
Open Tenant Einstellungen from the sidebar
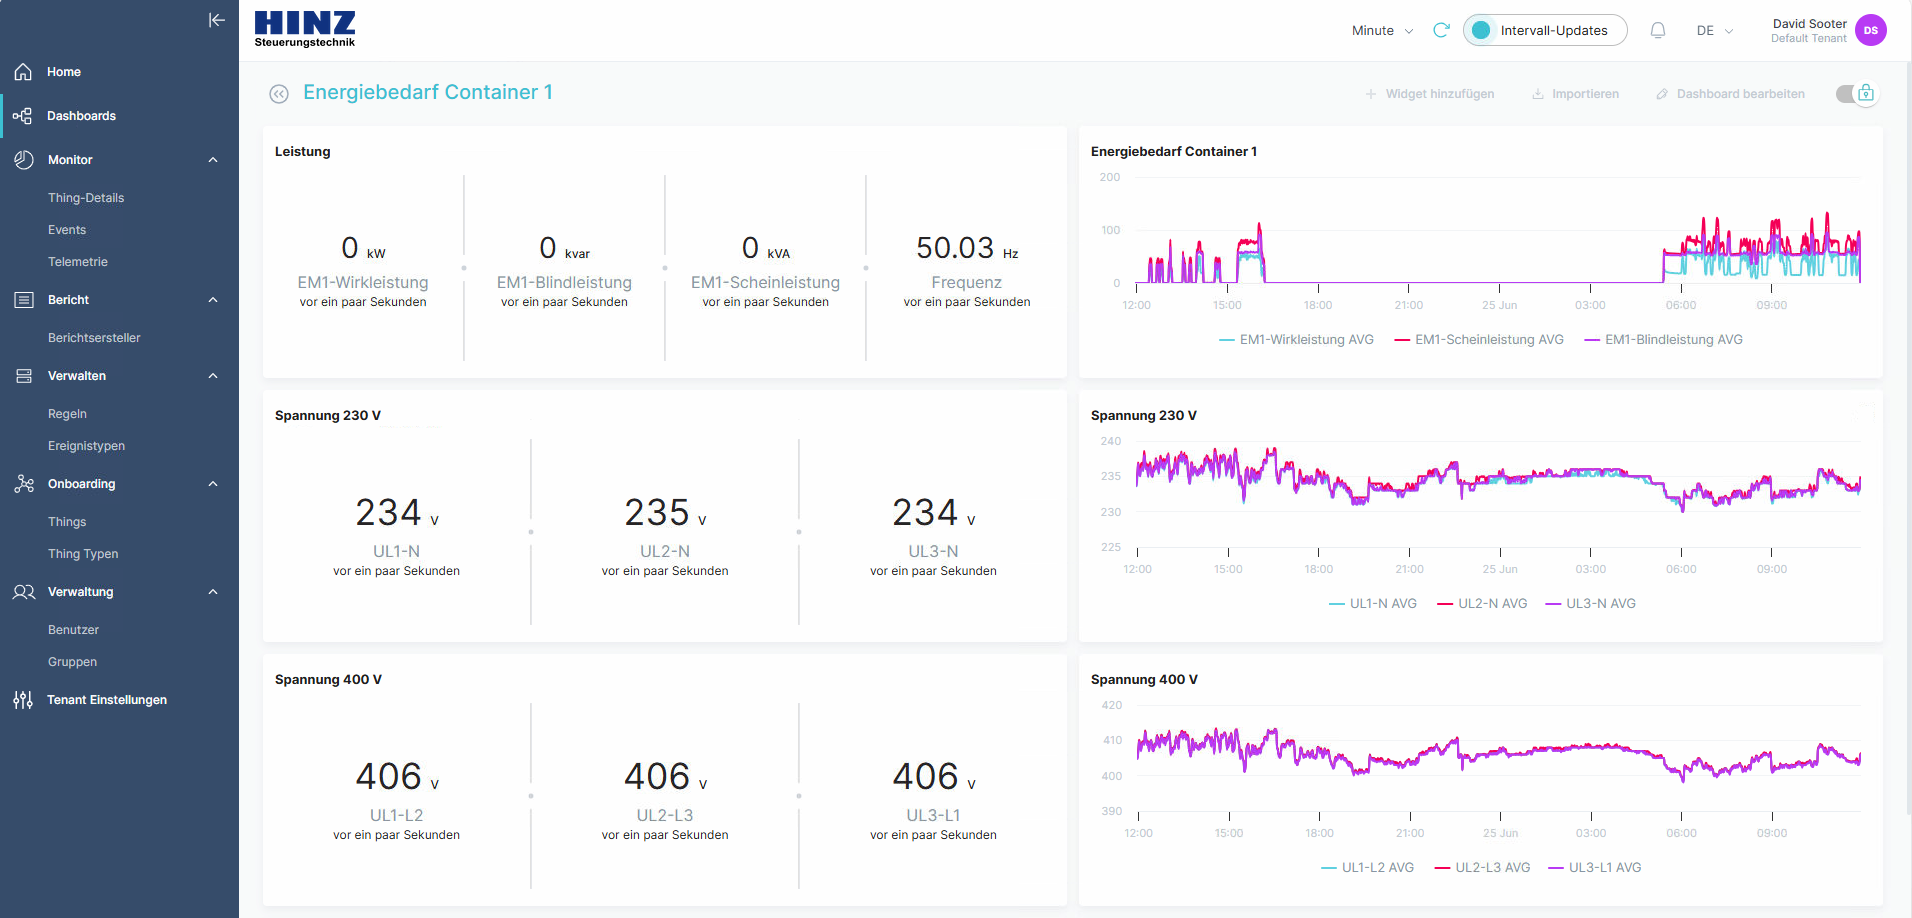[106, 700]
